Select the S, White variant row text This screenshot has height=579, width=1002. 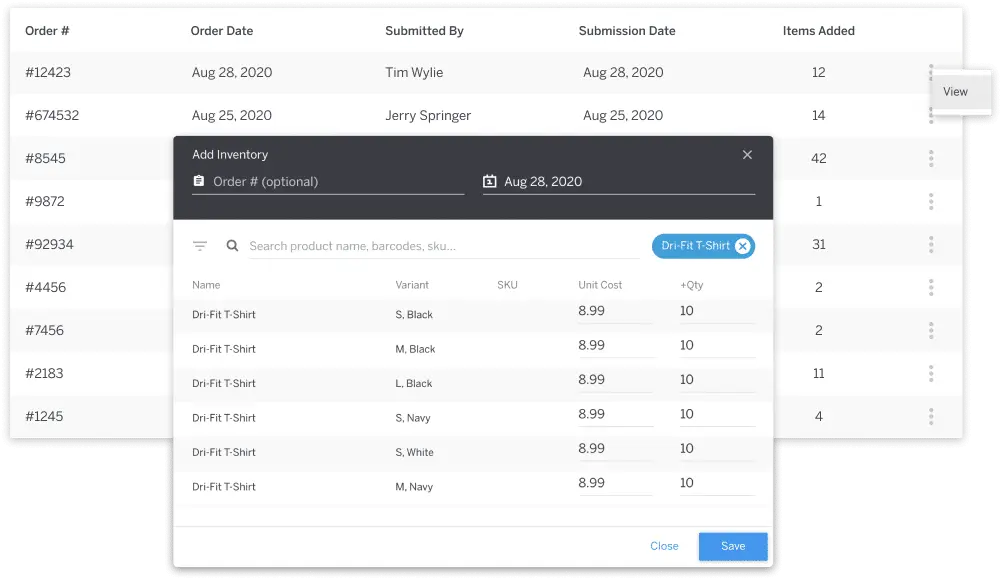[x=414, y=452]
